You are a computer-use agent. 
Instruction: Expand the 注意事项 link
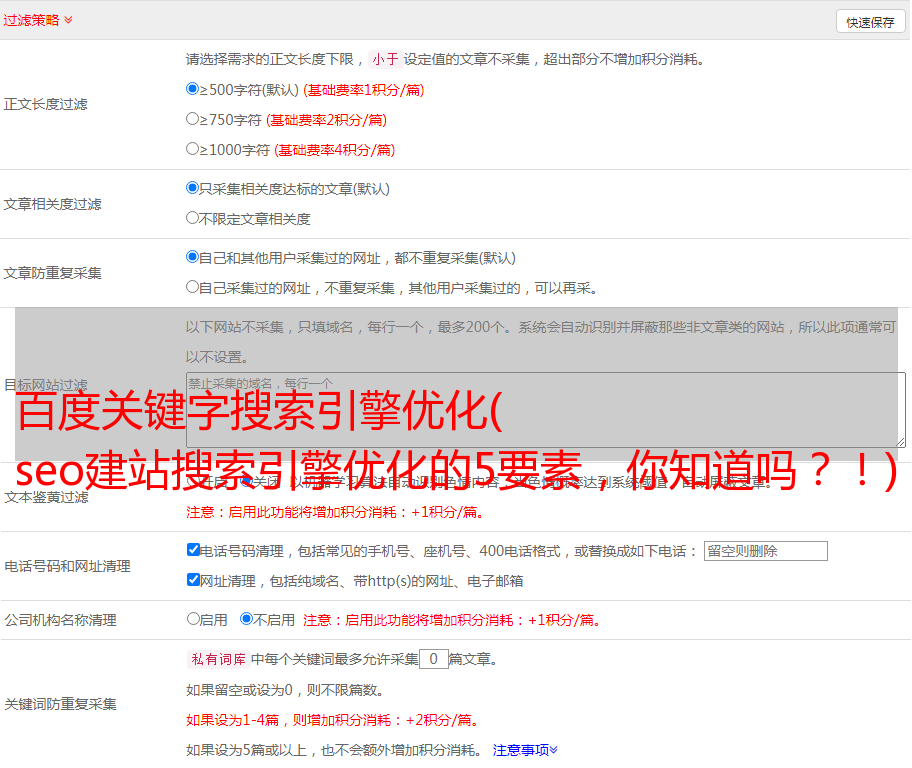(x=525, y=750)
